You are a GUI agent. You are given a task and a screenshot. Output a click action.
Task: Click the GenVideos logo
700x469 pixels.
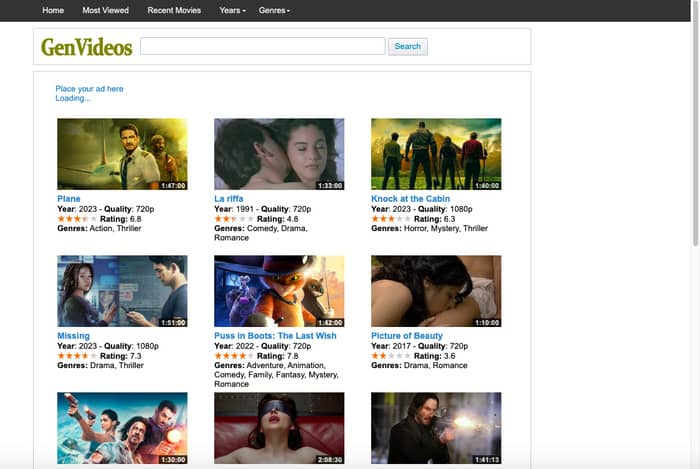85,46
